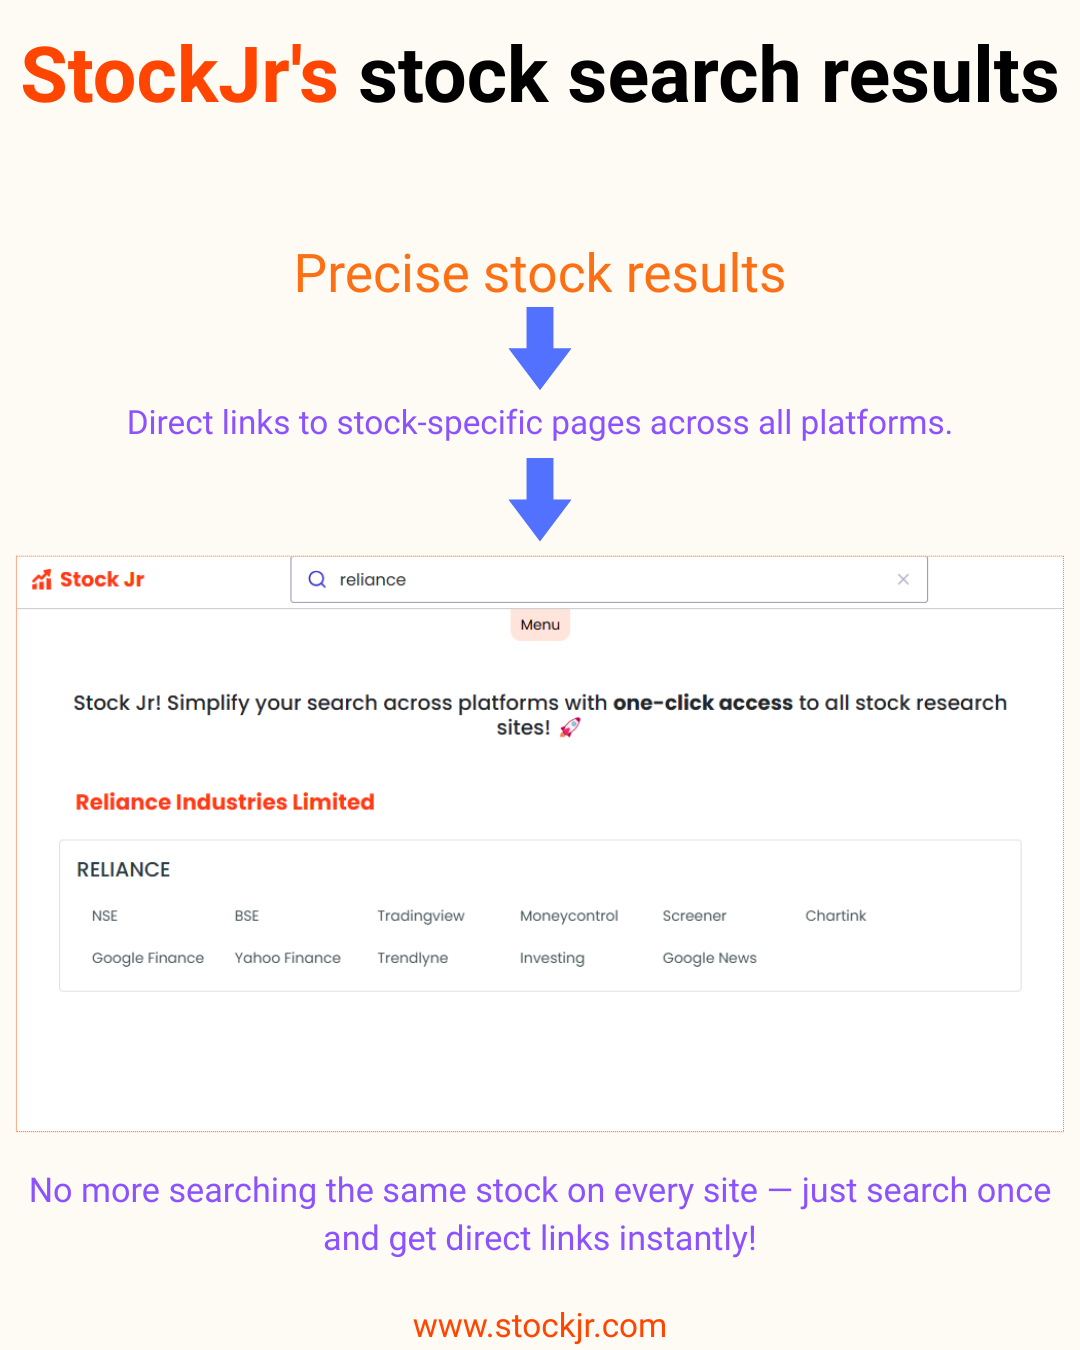The height and width of the screenshot is (1350, 1080).
Task: Open the Tradingview link
Action: pyautogui.click(x=421, y=916)
